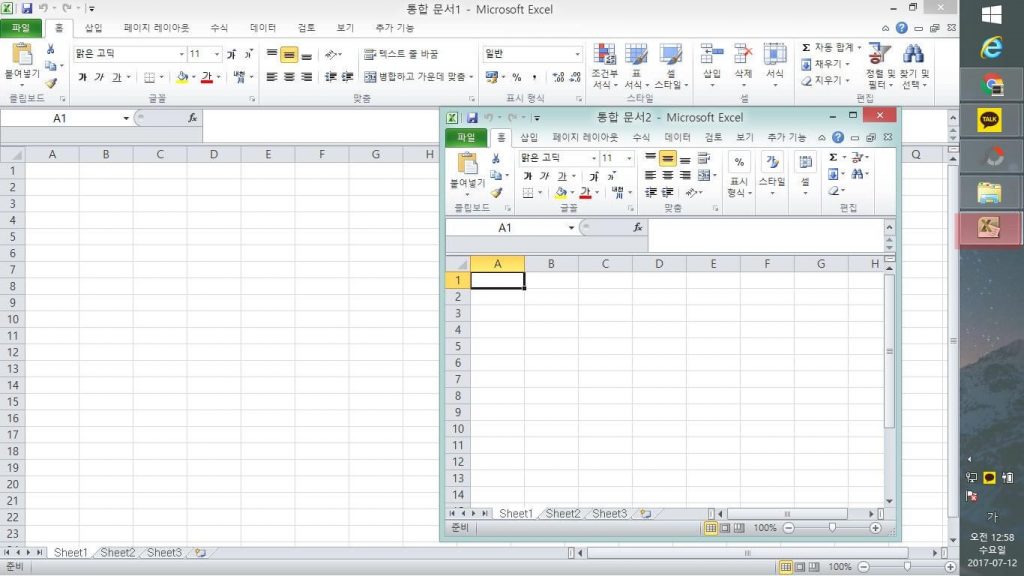The height and width of the screenshot is (576, 1024).
Task: Click Cut scissors icon in 통합 문서2
Action: click(496, 159)
